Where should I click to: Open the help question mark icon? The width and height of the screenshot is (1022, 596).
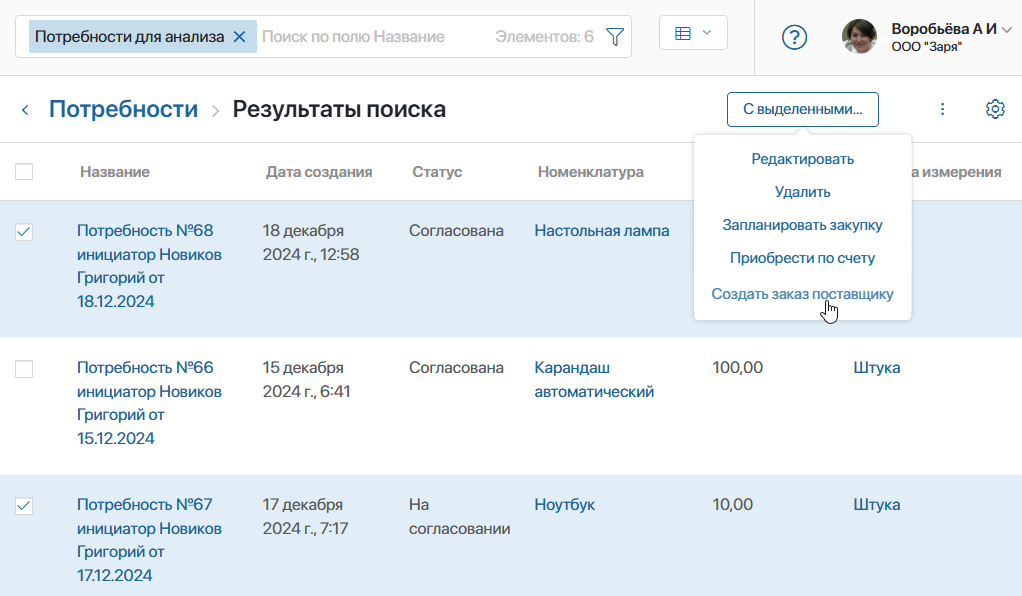pos(794,37)
